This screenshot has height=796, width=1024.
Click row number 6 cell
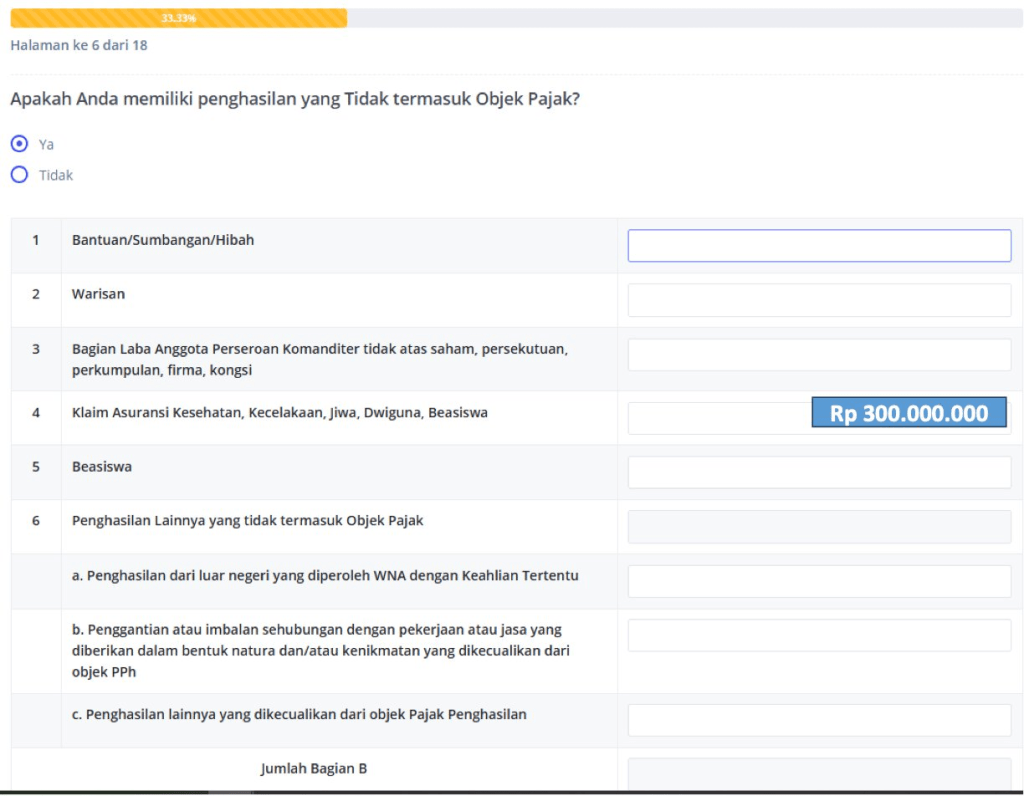36,520
